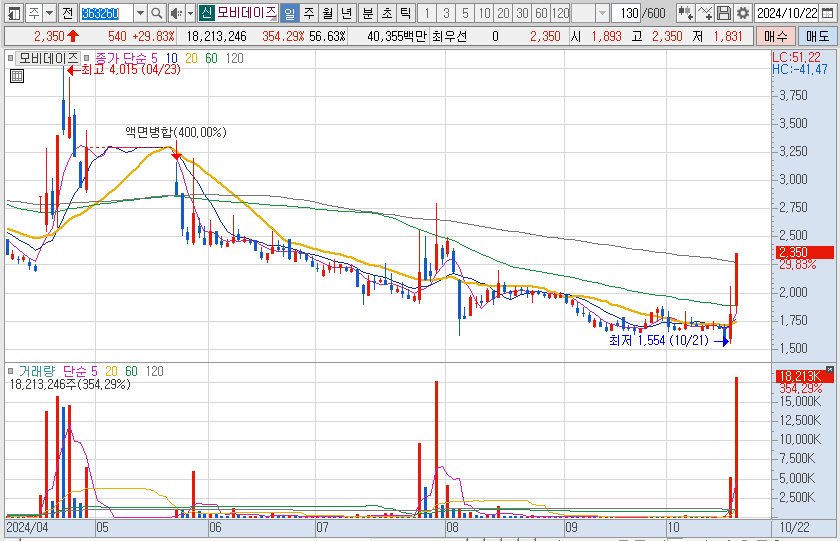Image resolution: width=840 pixels, height=541 pixels.
Task: Click the 최저 1,554 (10/21) low marker
Action: pyautogui.click(x=669, y=341)
